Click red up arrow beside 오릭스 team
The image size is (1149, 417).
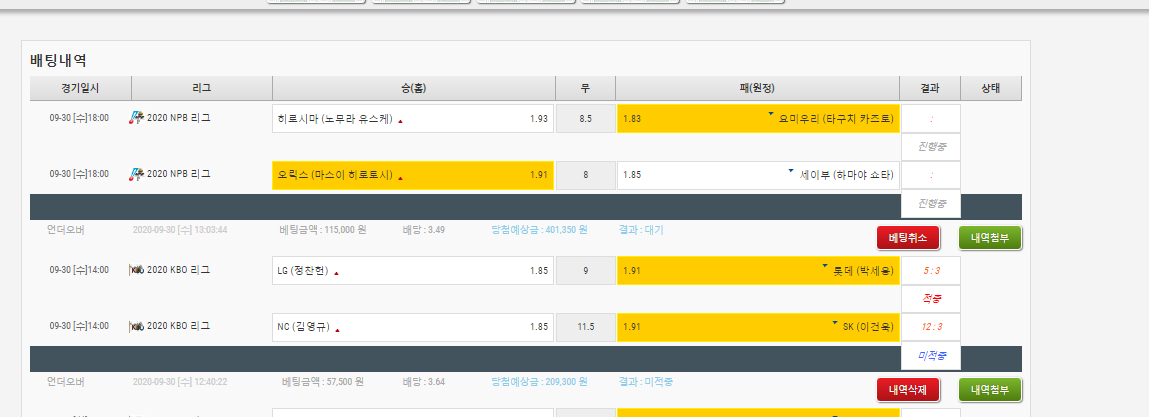401,178
